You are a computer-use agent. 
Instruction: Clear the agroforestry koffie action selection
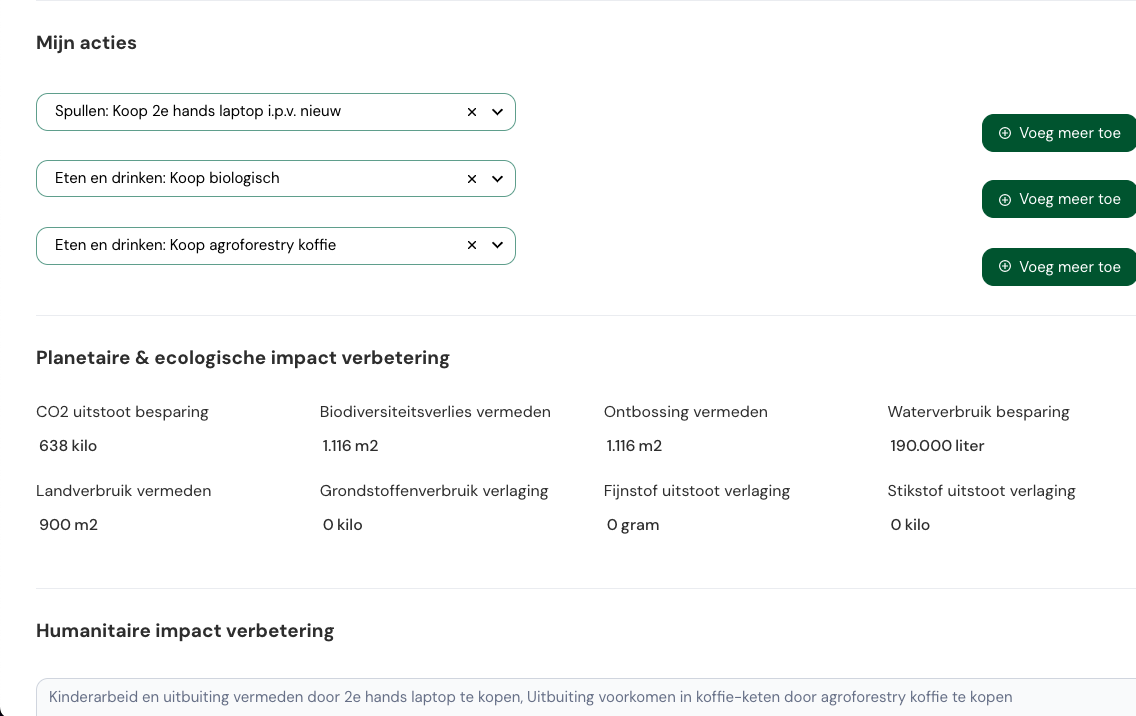pyautogui.click(x=472, y=246)
